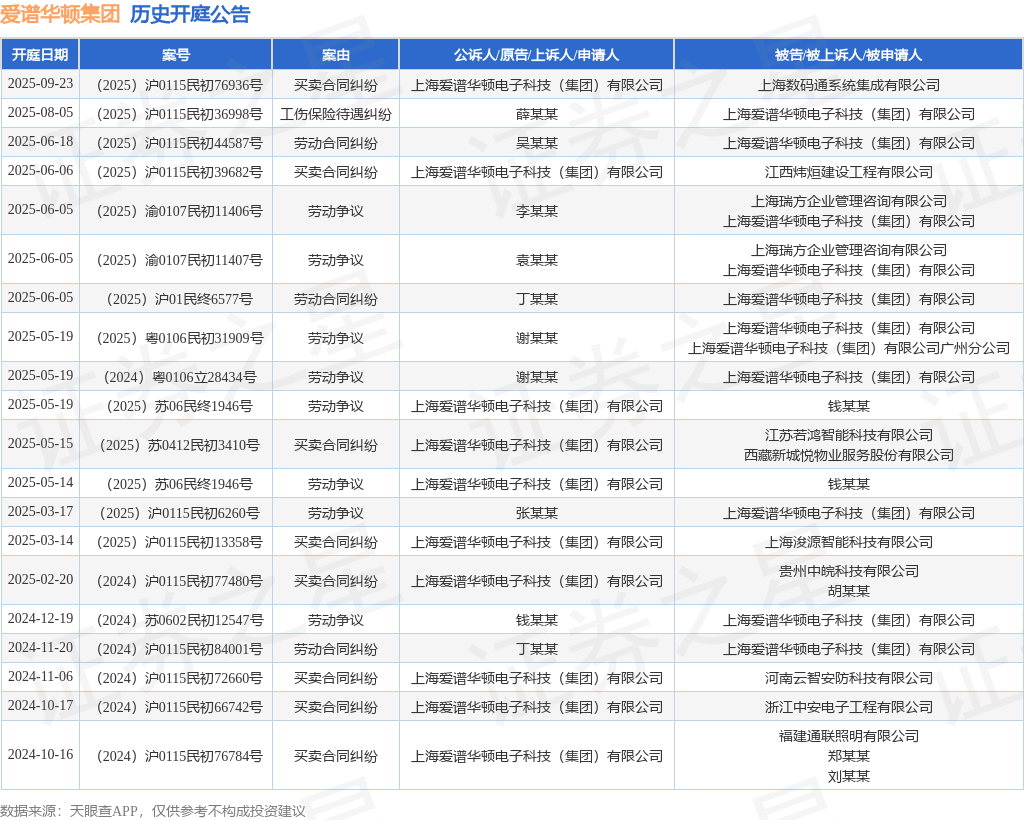Select the 案由 column header

336,55
